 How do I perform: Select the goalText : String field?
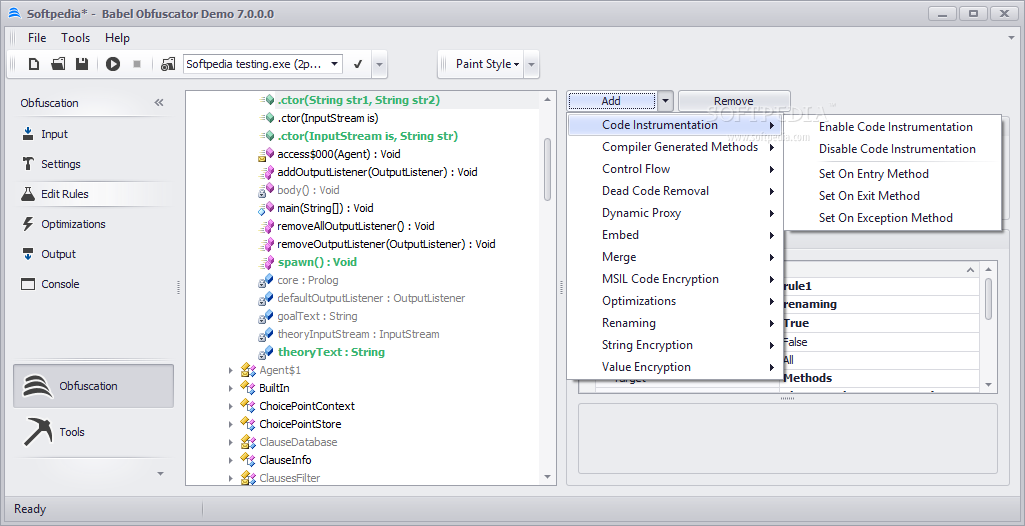(x=317, y=316)
